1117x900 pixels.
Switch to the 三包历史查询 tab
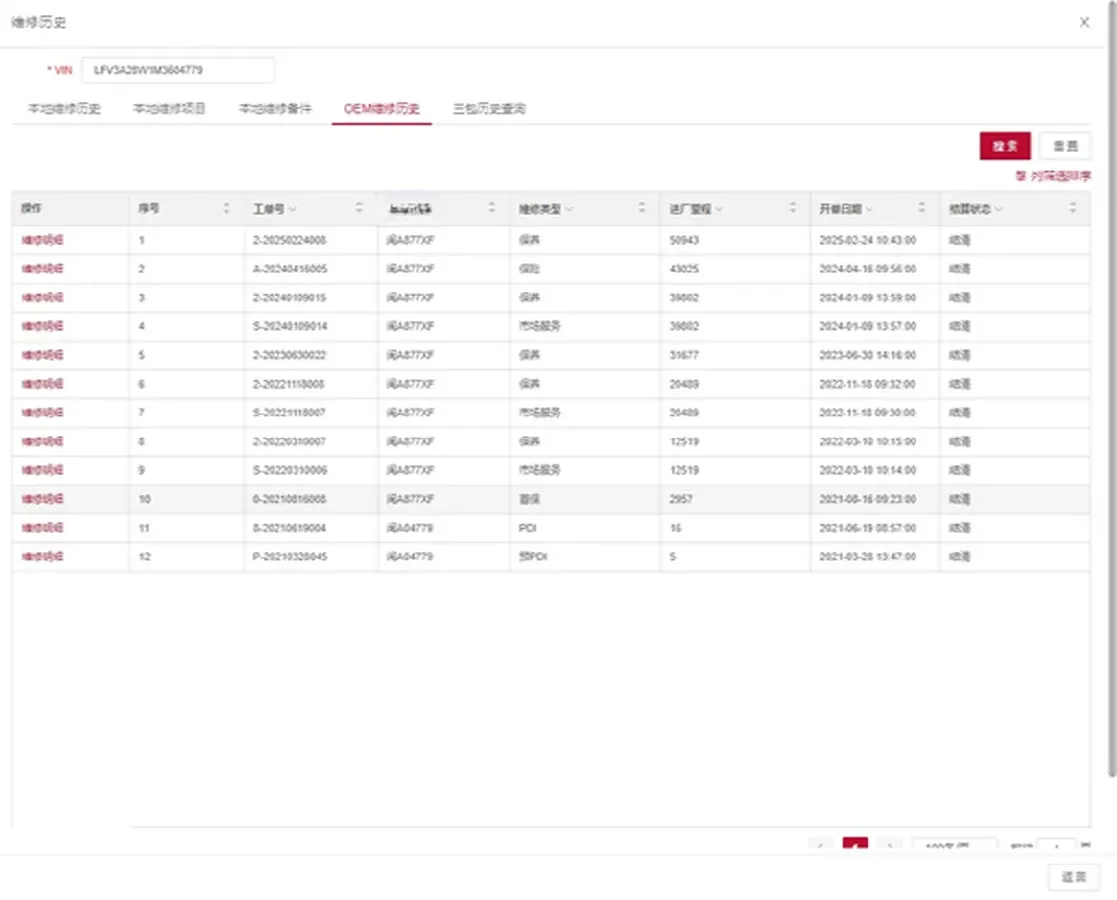pos(489,108)
